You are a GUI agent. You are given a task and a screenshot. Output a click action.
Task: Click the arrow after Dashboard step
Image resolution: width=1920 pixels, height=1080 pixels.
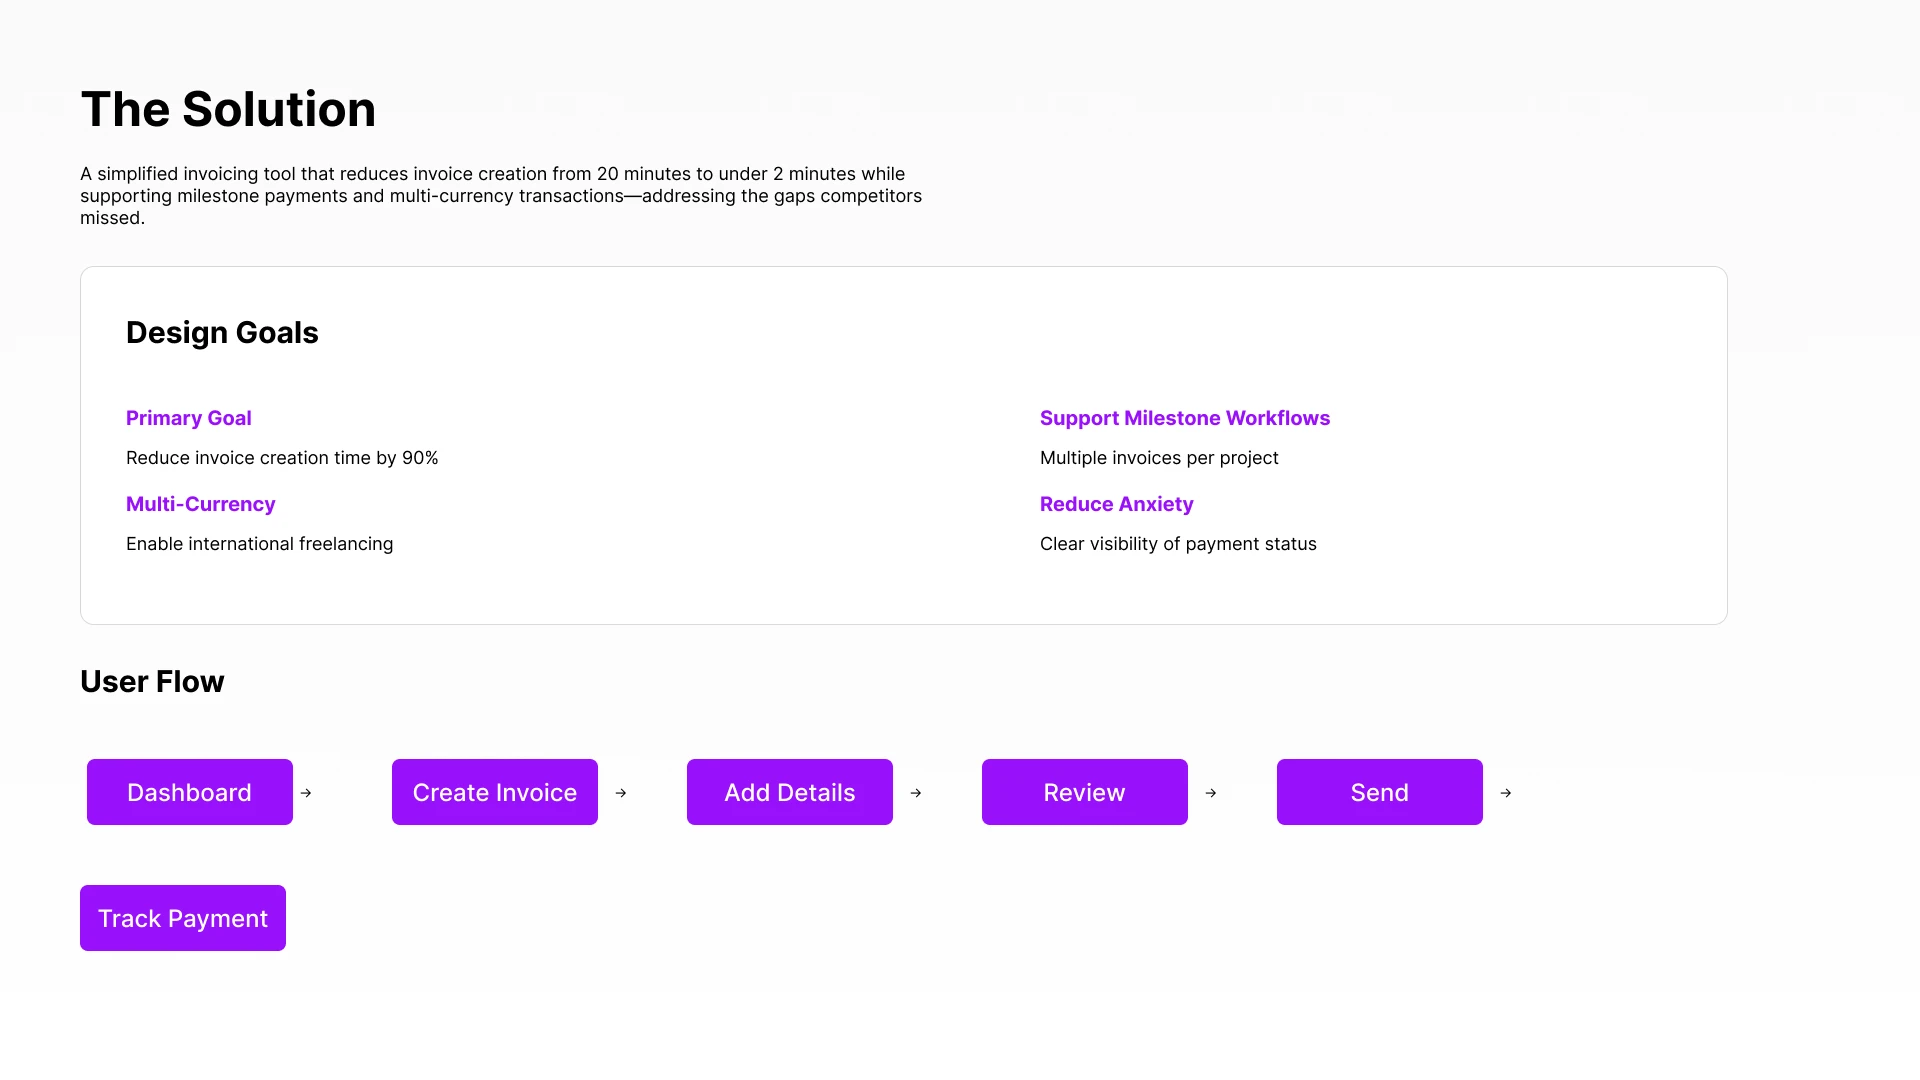306,793
